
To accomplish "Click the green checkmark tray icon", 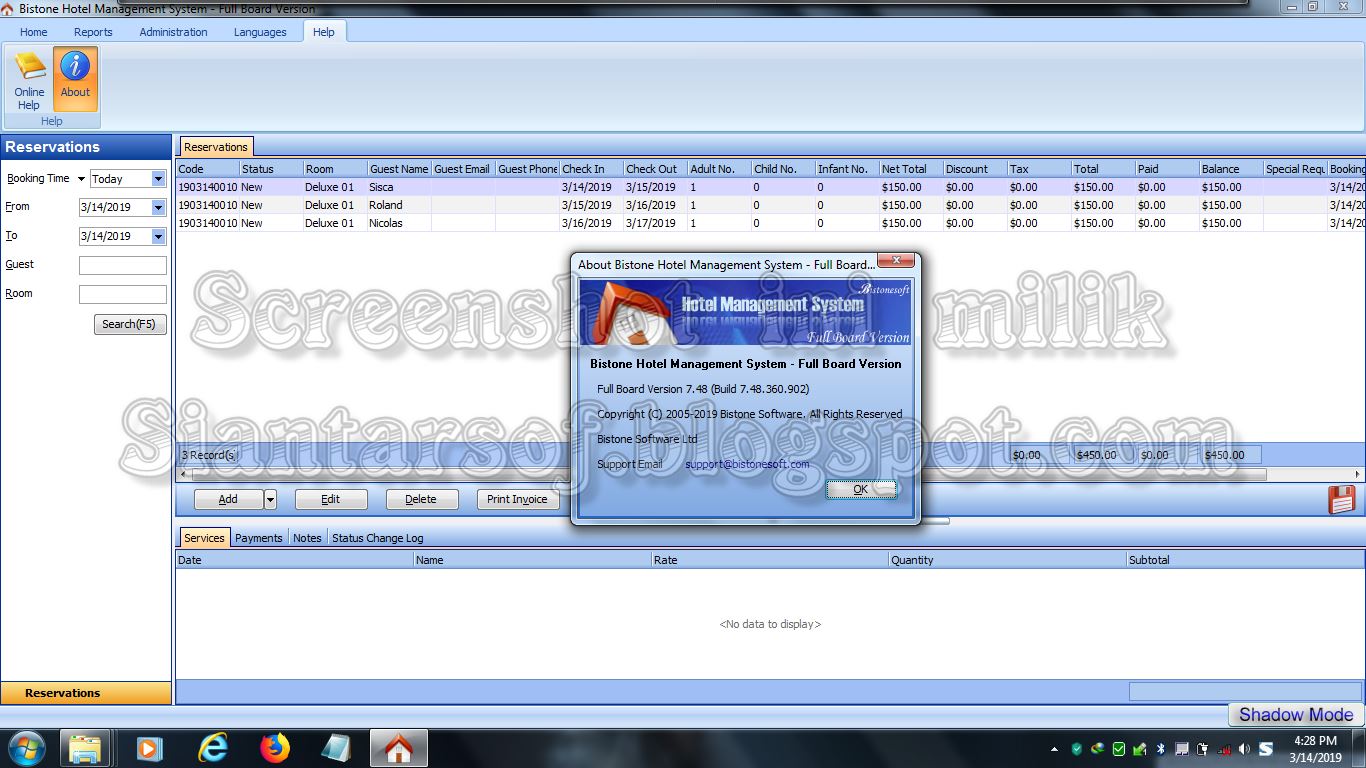I will 1118,749.
